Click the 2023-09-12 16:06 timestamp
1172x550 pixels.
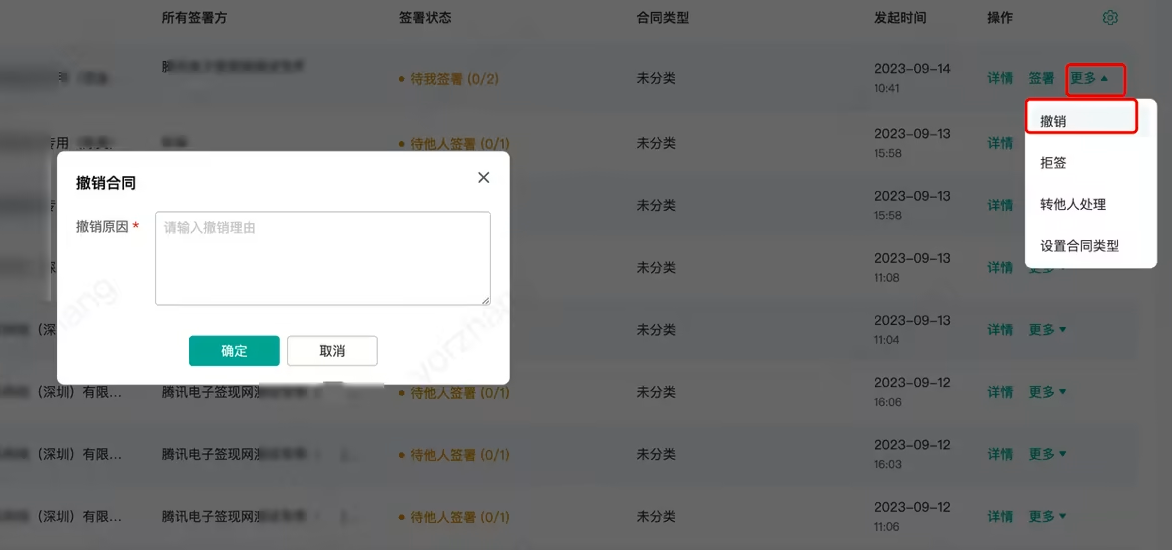(x=912, y=391)
